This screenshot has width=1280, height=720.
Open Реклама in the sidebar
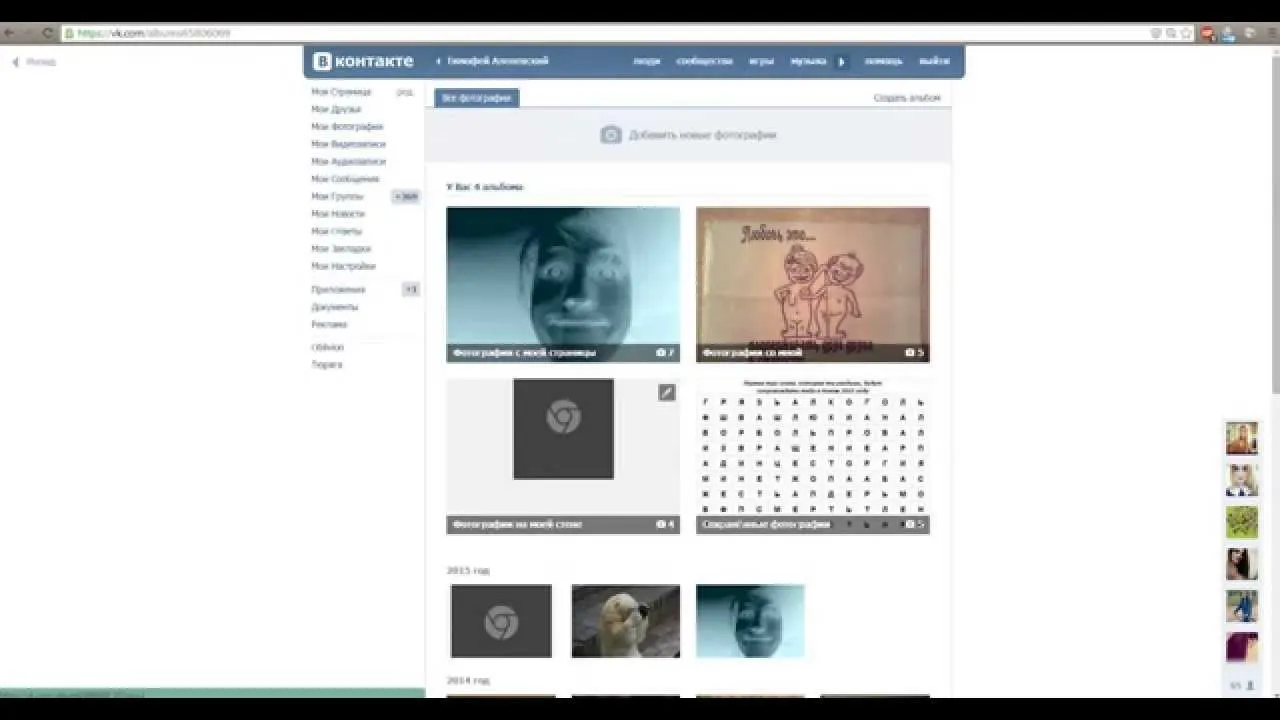(x=329, y=324)
